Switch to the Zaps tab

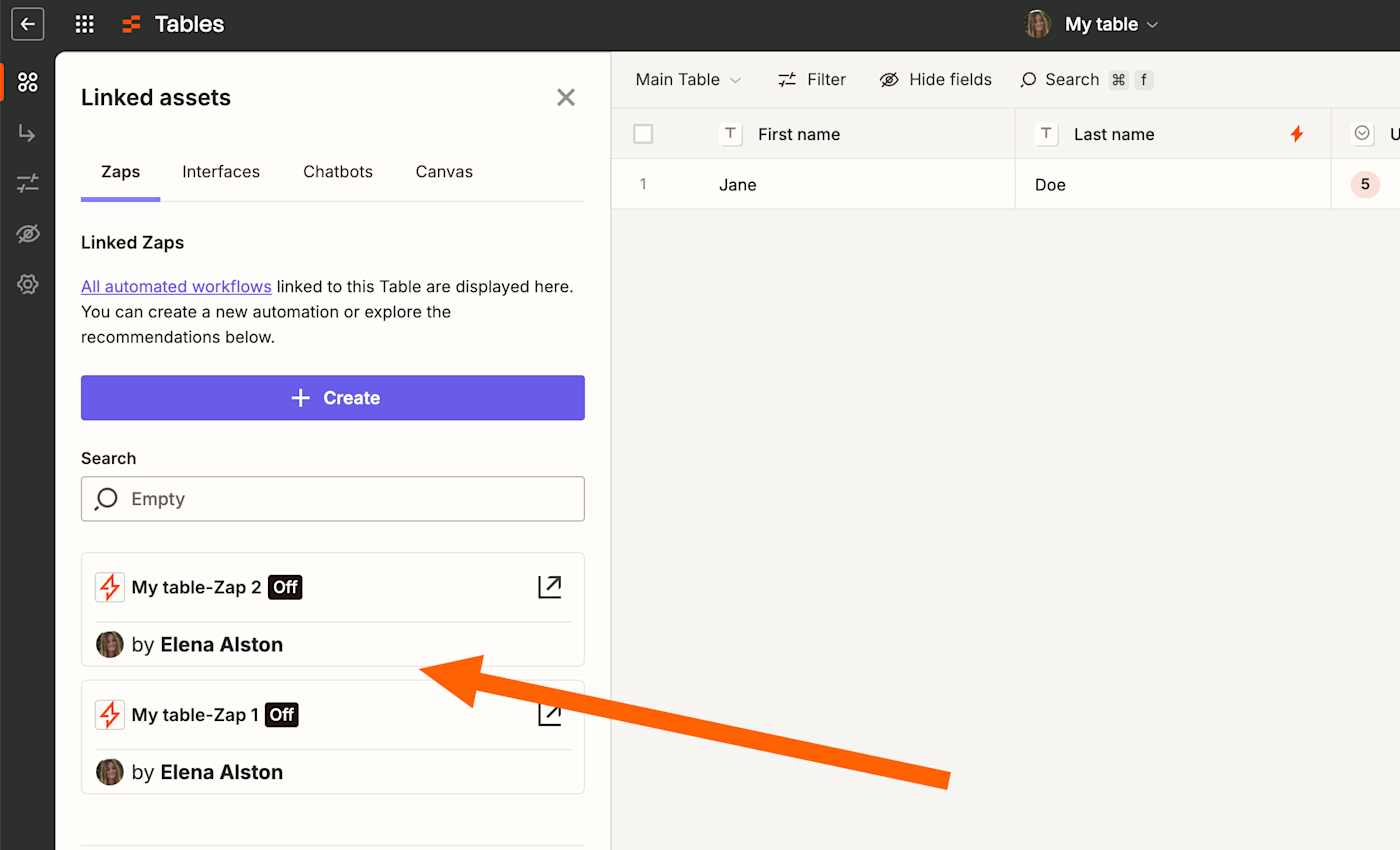[x=121, y=172]
